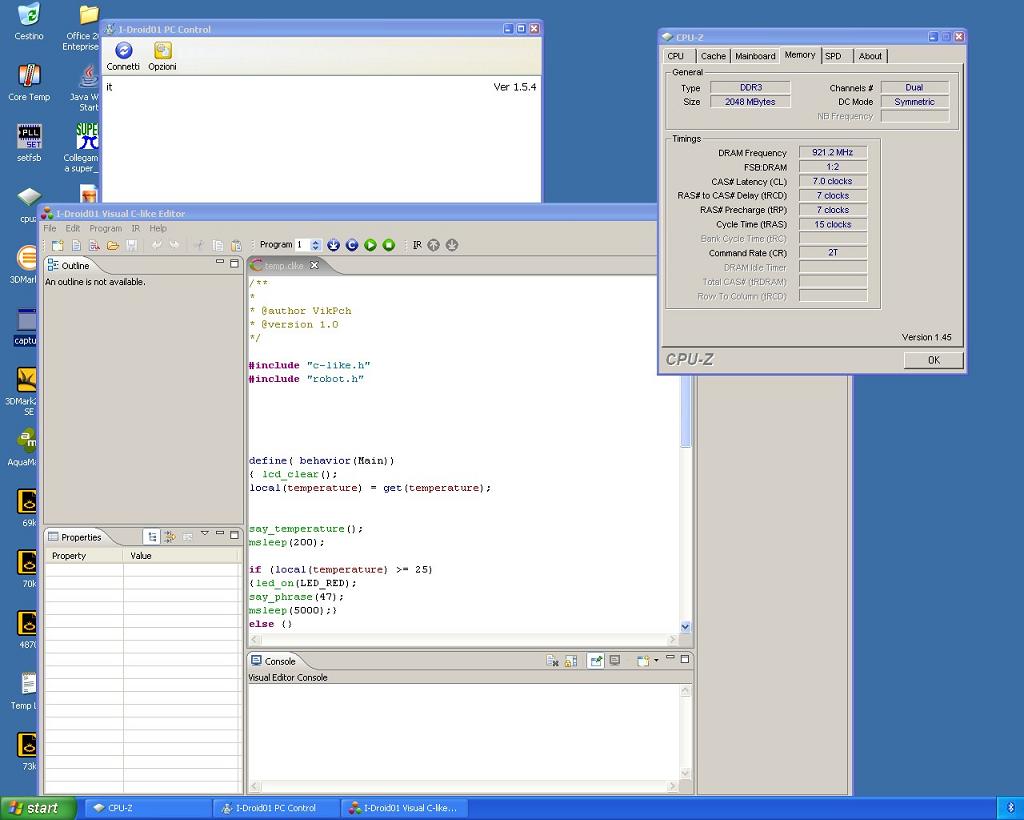This screenshot has height=820, width=1024.
Task: Toggle pin console button
Action: click(596, 661)
